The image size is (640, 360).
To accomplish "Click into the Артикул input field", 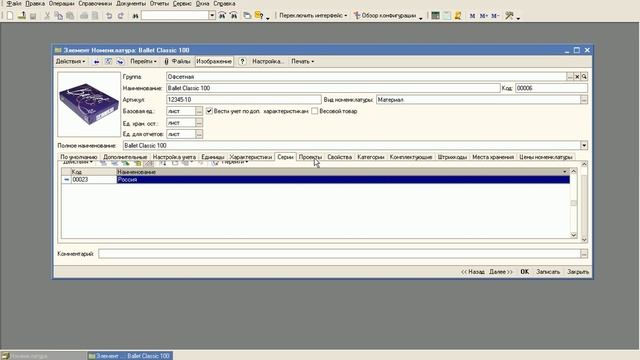I will [x=244, y=100].
